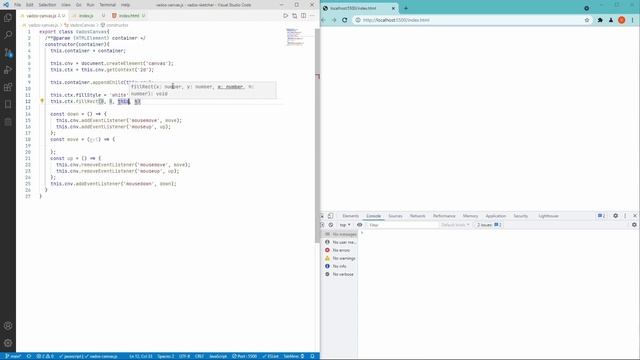Open the Extensions view
The width and height of the screenshot is (640, 360).
tap(8, 87)
